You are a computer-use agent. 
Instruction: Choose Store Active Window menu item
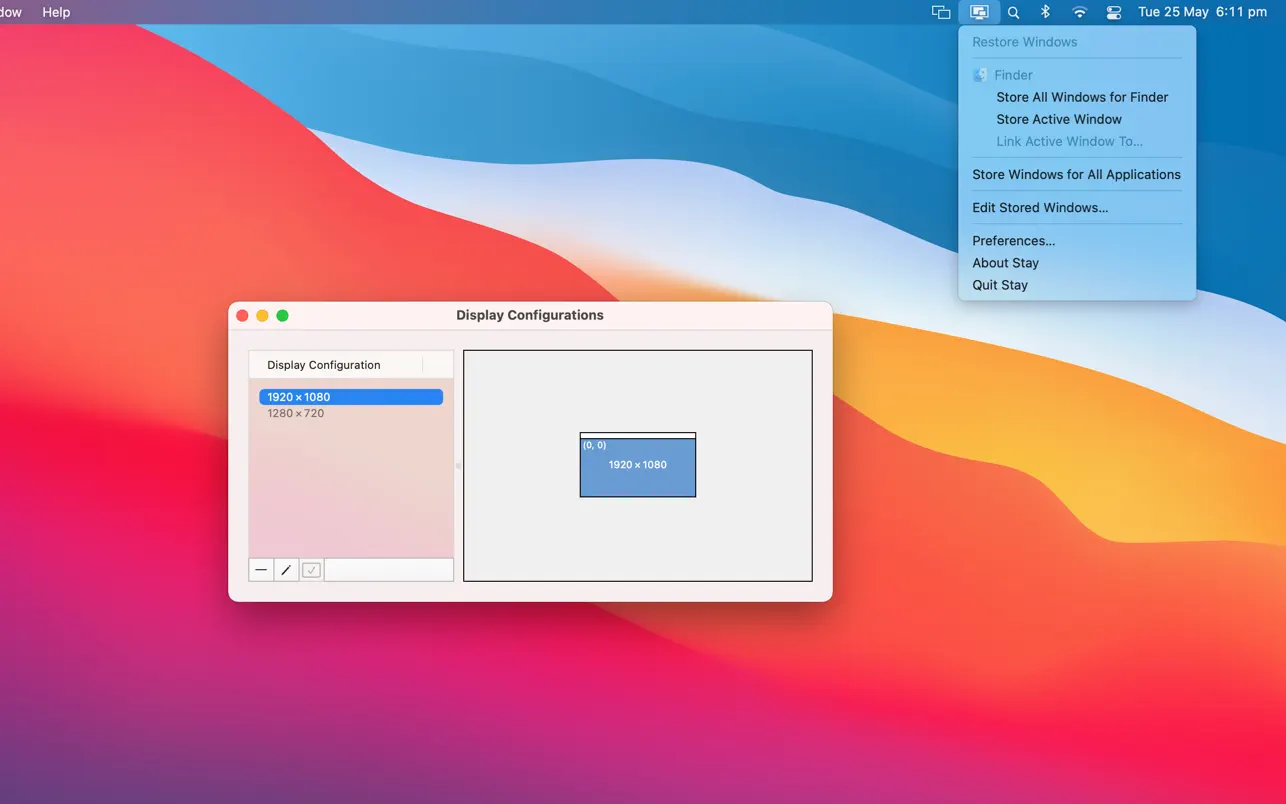1059,119
